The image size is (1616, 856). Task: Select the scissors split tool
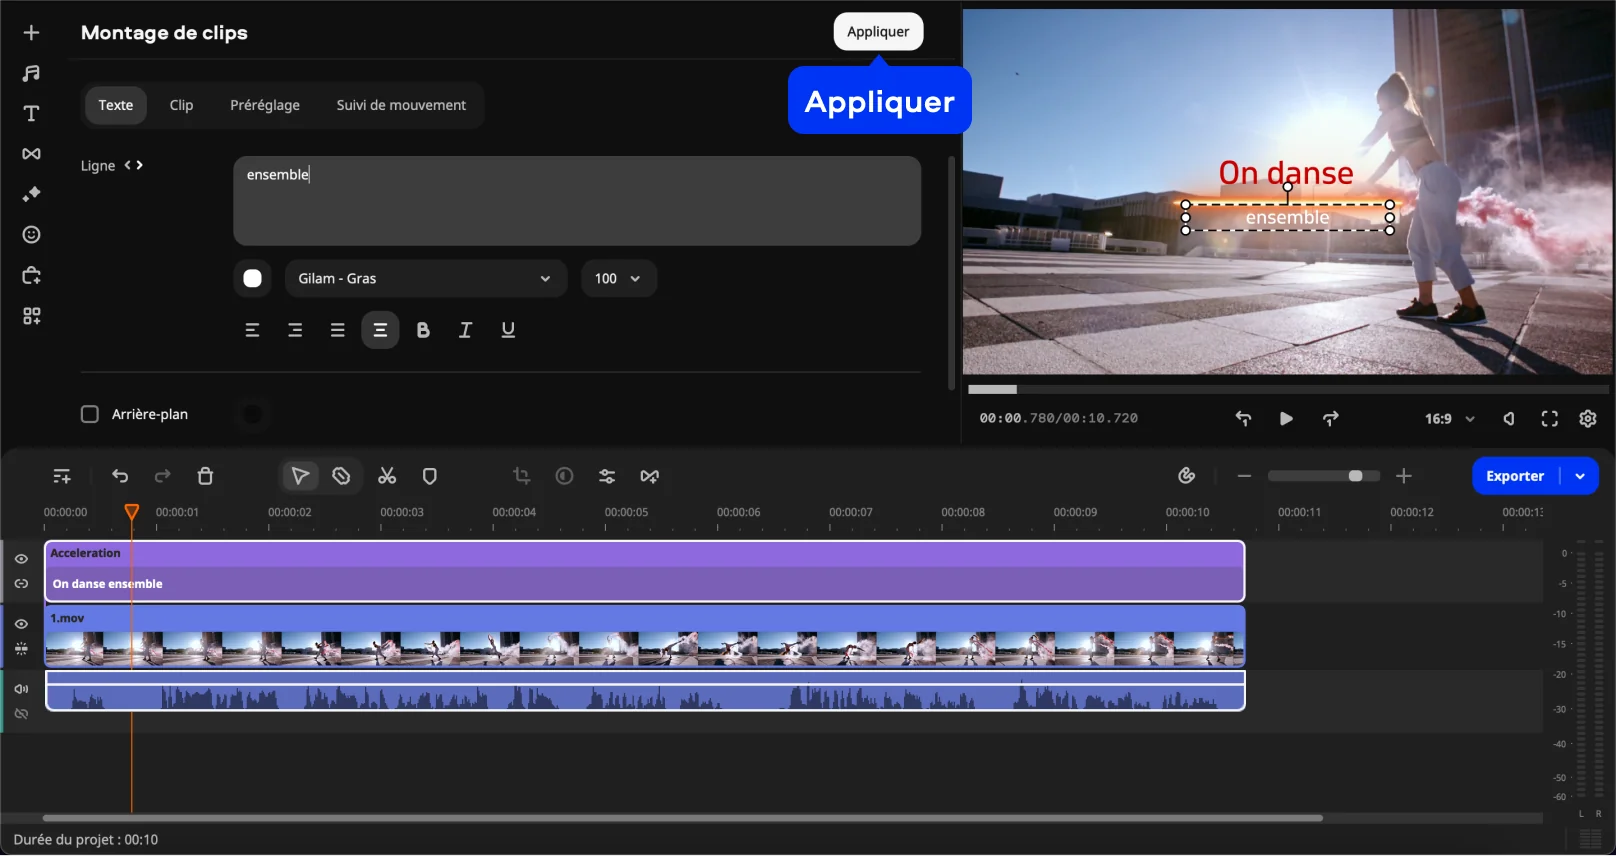coord(387,476)
